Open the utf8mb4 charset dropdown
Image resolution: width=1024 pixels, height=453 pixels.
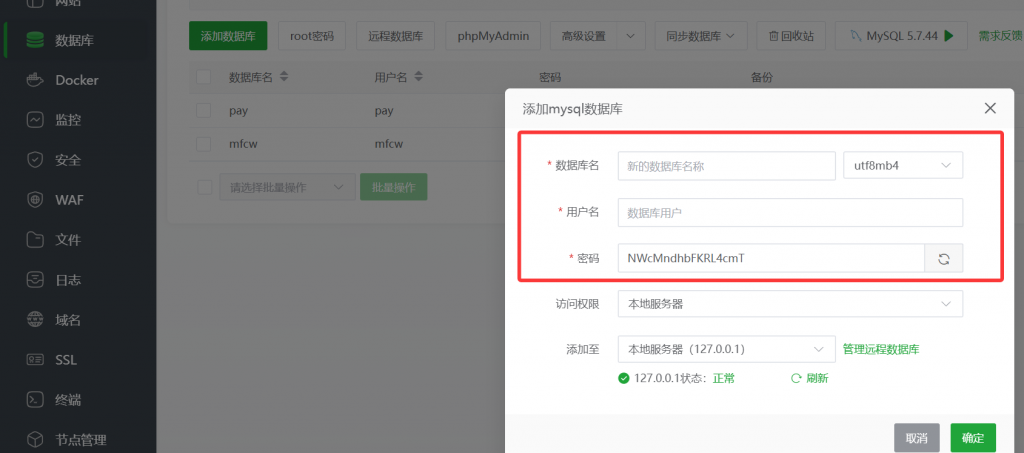click(902, 166)
